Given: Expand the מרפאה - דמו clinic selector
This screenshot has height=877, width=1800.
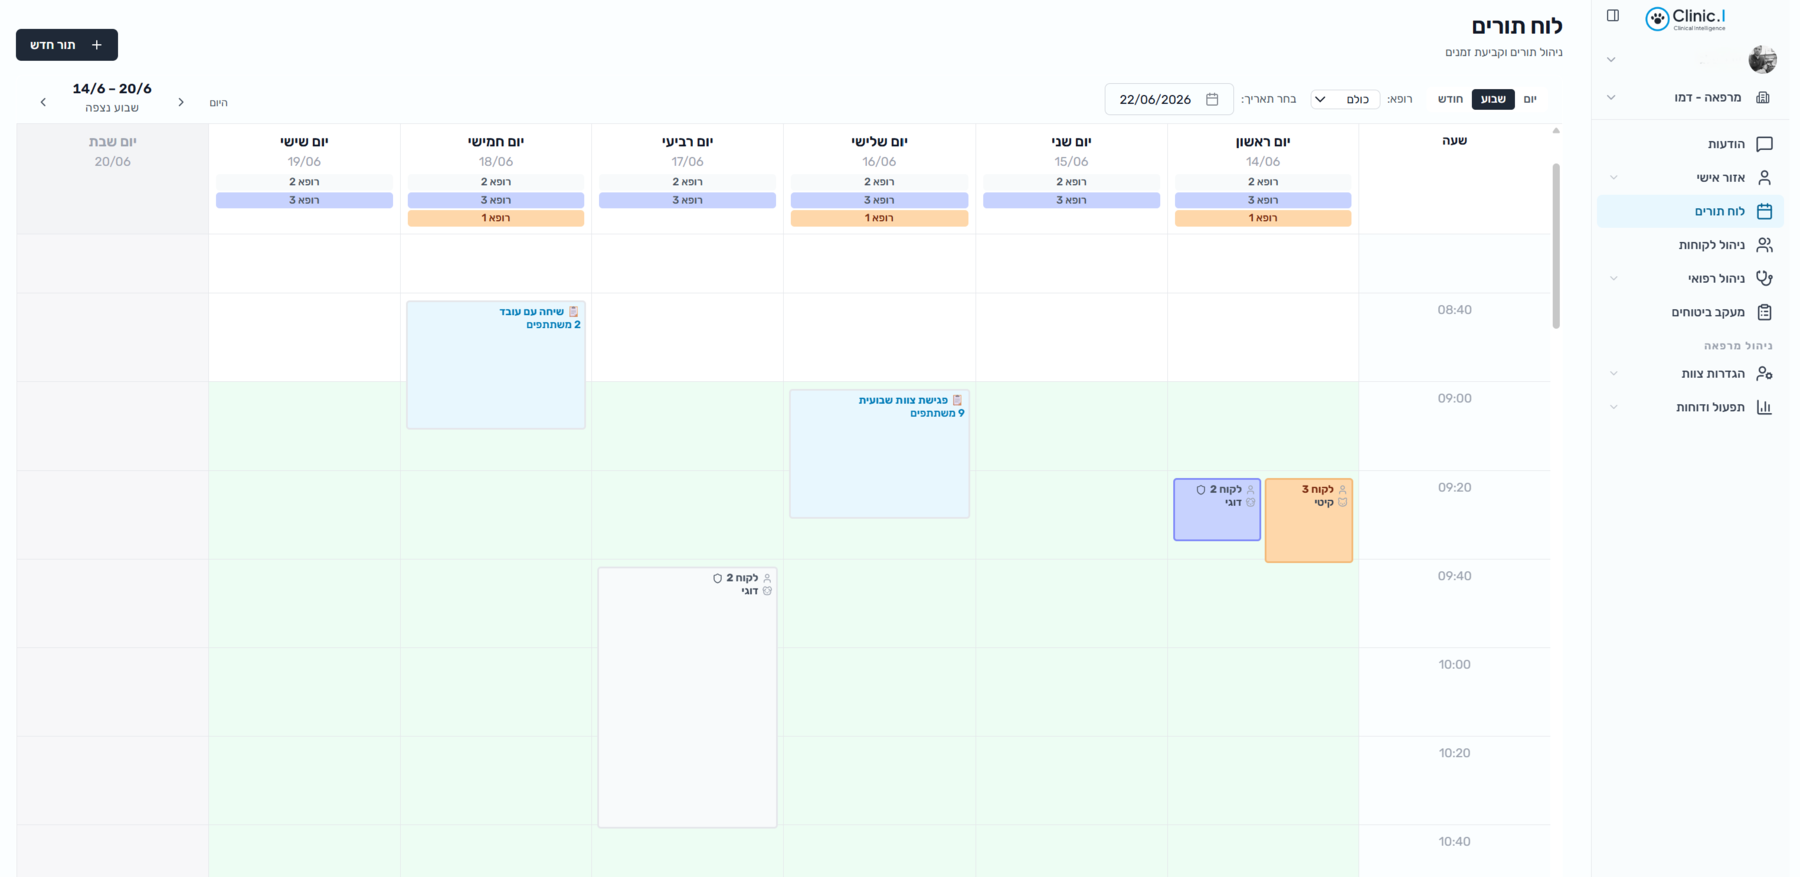Looking at the screenshot, I should pos(1691,97).
